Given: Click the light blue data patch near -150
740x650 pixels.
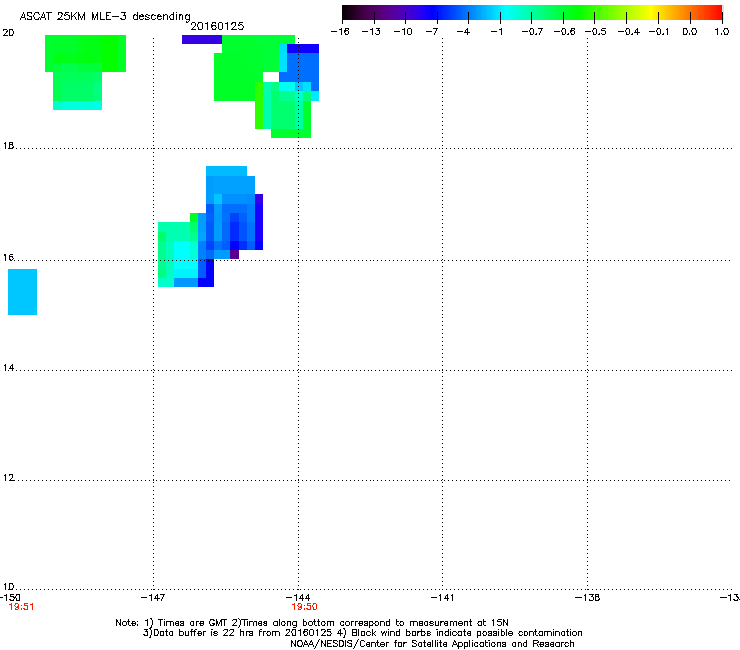Looking at the screenshot, I should [22, 292].
